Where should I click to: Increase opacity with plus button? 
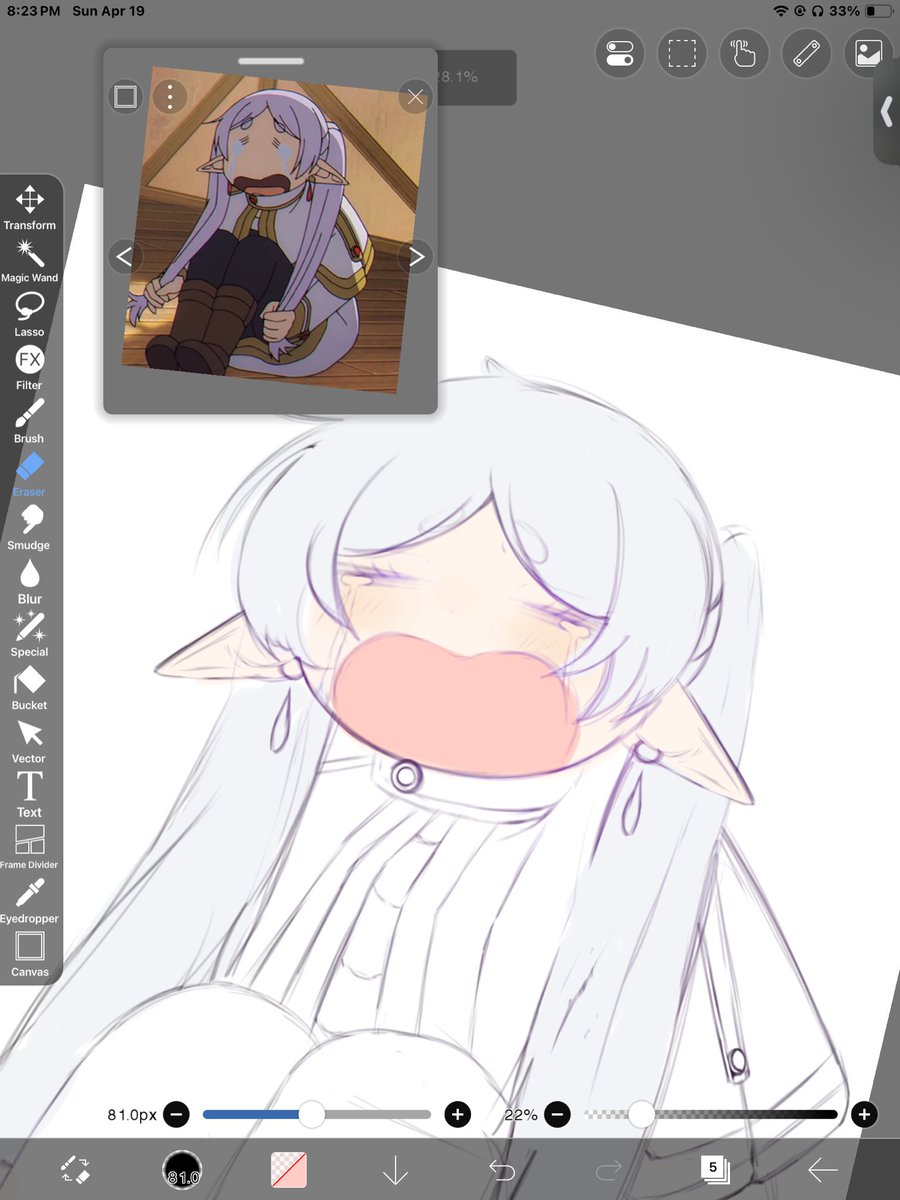[x=864, y=1114]
